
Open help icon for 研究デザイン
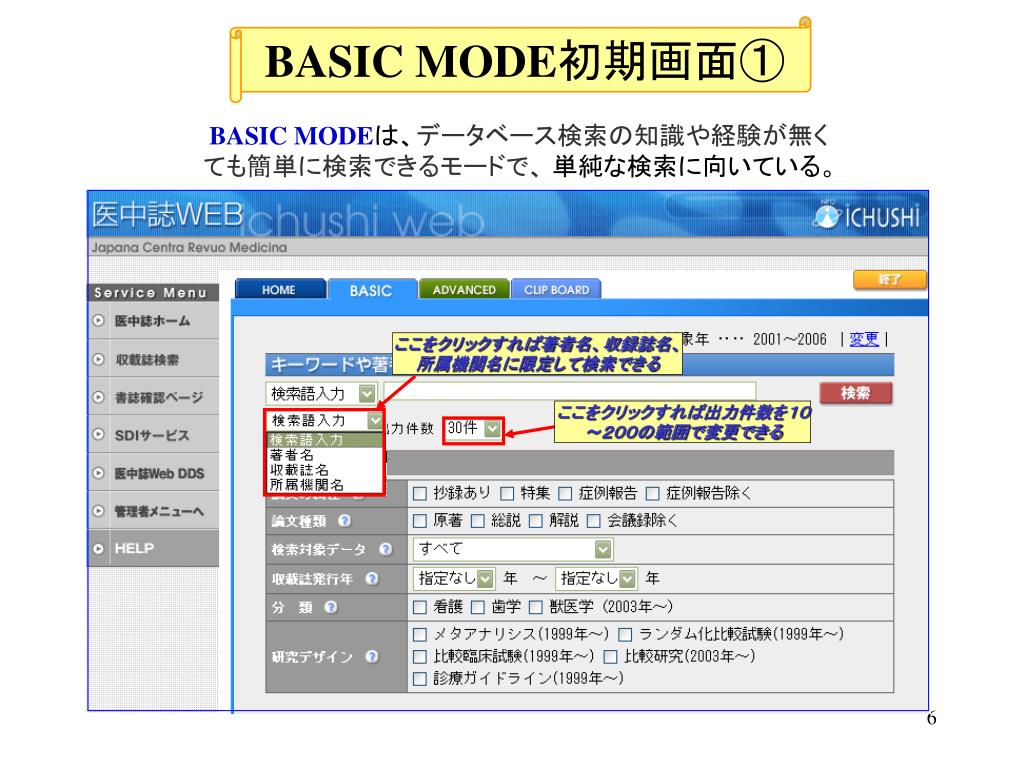(372, 657)
